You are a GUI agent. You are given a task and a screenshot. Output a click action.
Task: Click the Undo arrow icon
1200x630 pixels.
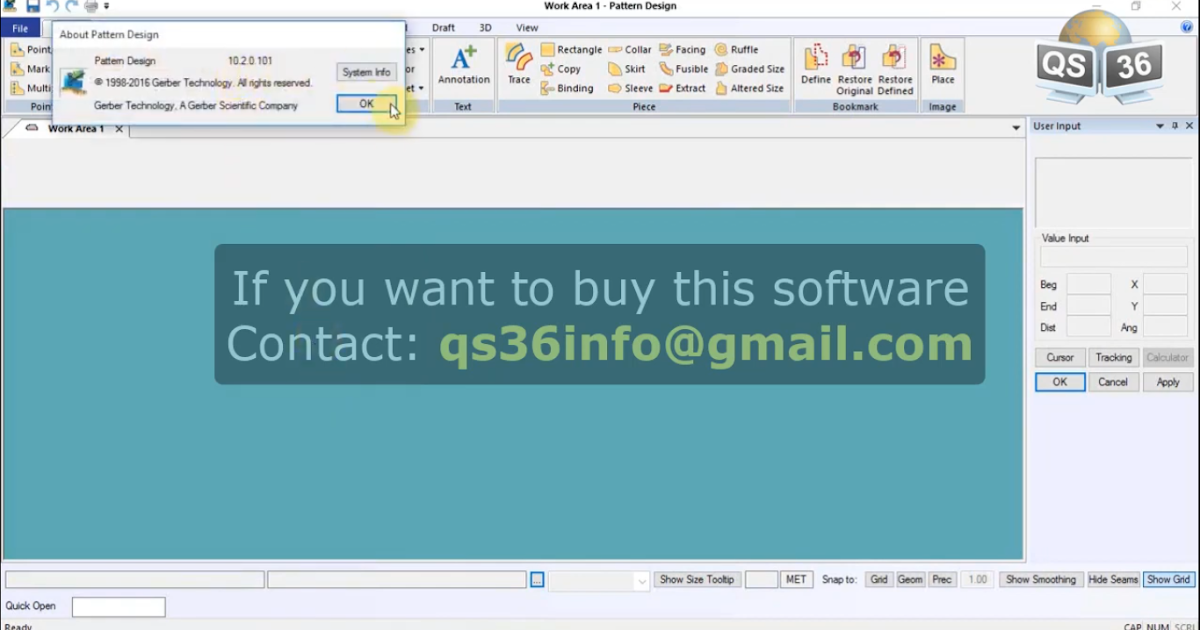coord(52,6)
